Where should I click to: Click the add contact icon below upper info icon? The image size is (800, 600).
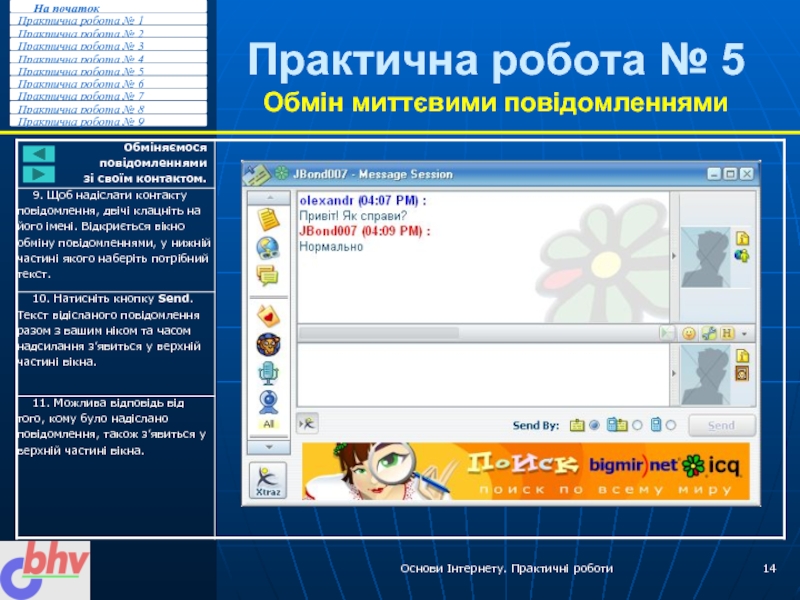742,256
